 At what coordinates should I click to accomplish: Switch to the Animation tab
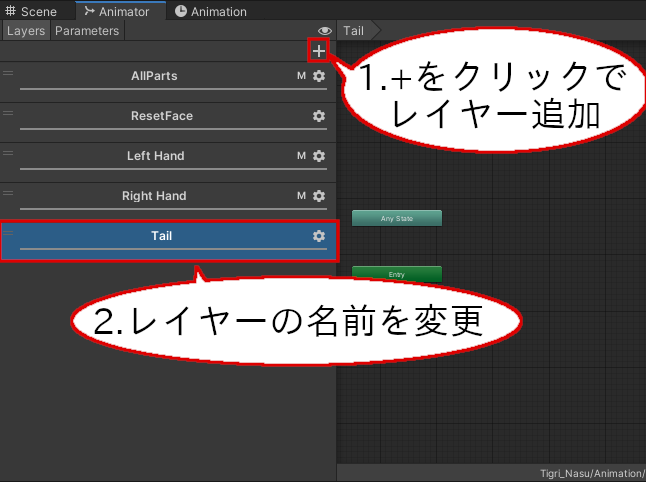tap(211, 11)
